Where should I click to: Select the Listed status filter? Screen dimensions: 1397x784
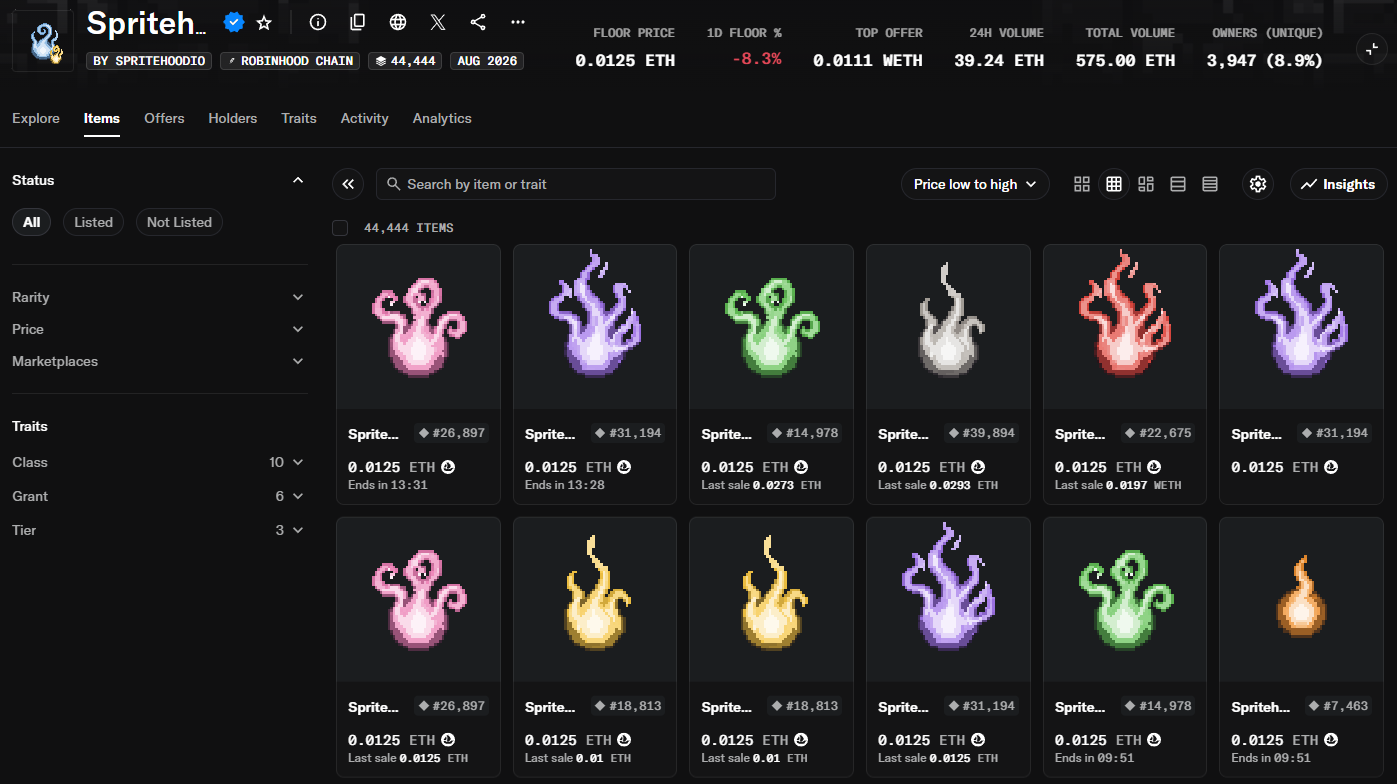[93, 222]
